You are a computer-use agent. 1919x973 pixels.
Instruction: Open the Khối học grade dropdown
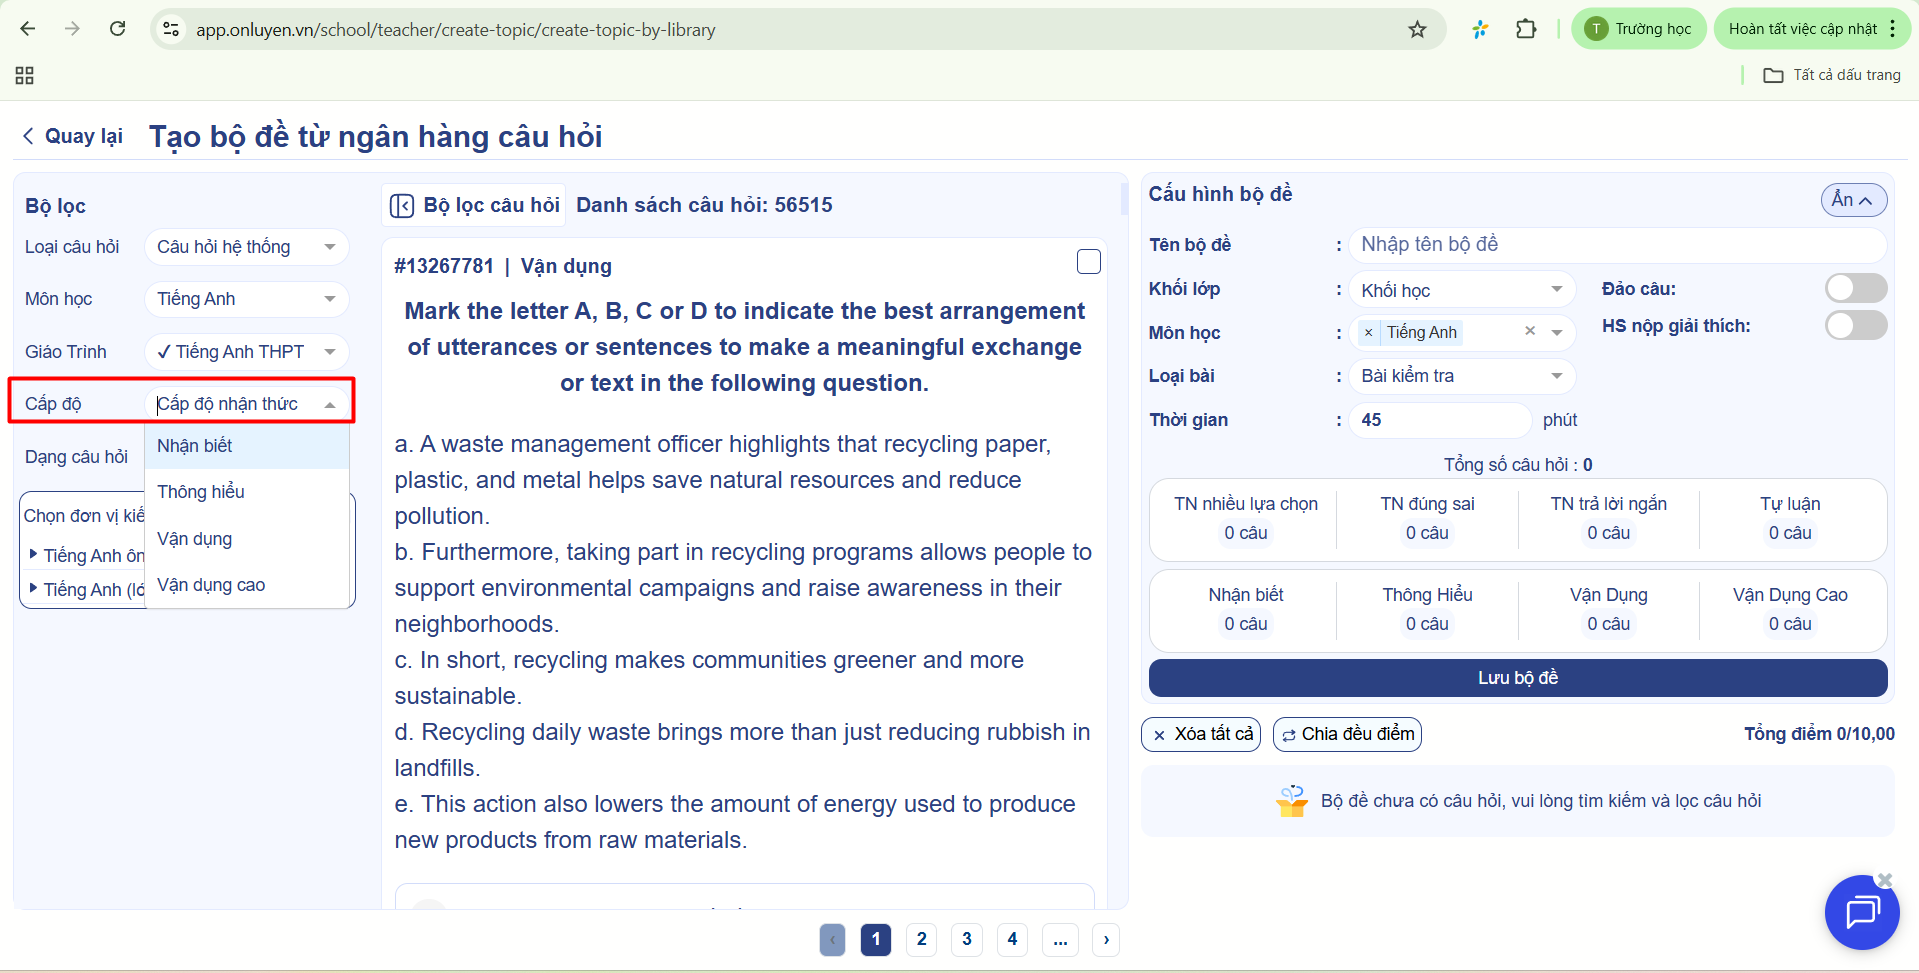1460,291
